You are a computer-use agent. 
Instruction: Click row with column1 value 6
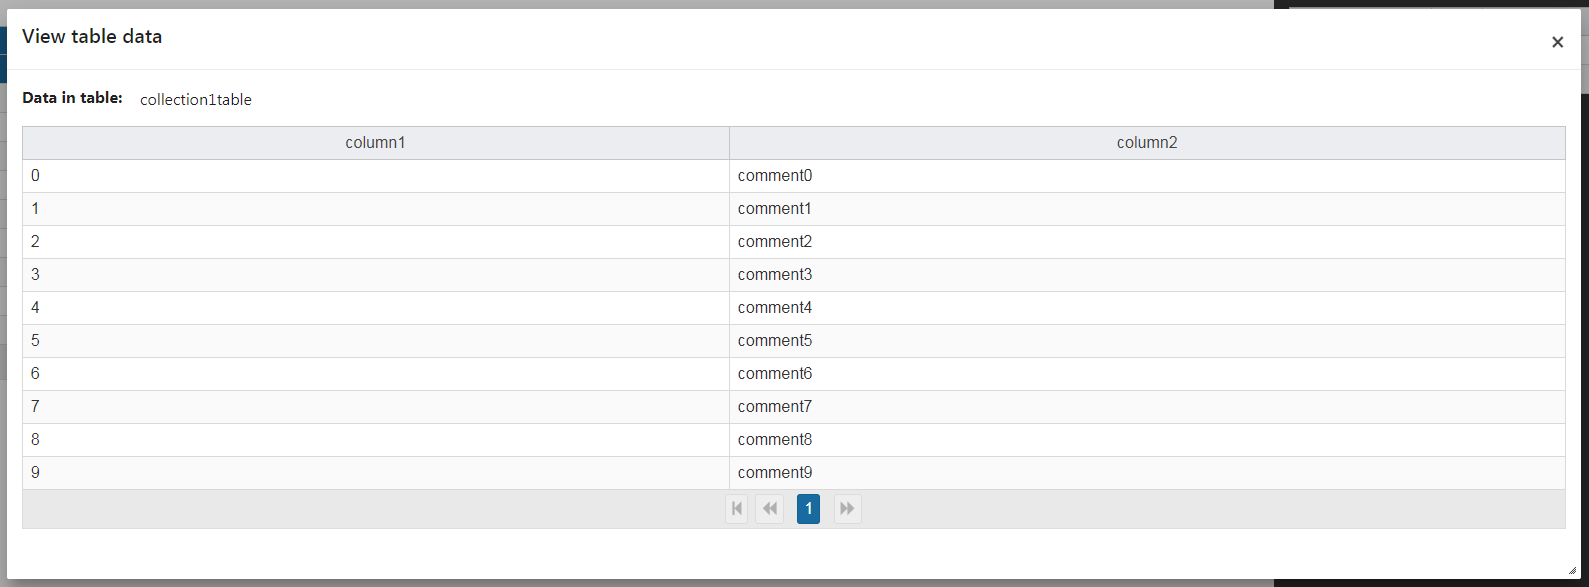click(794, 374)
